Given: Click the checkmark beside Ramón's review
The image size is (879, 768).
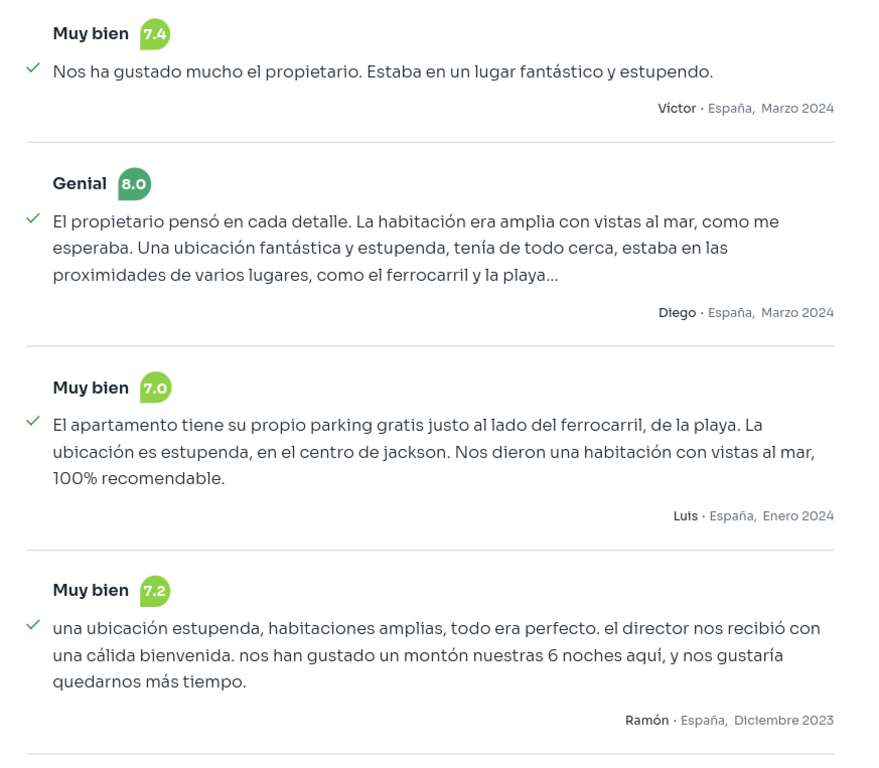Looking at the screenshot, I should 33,625.
